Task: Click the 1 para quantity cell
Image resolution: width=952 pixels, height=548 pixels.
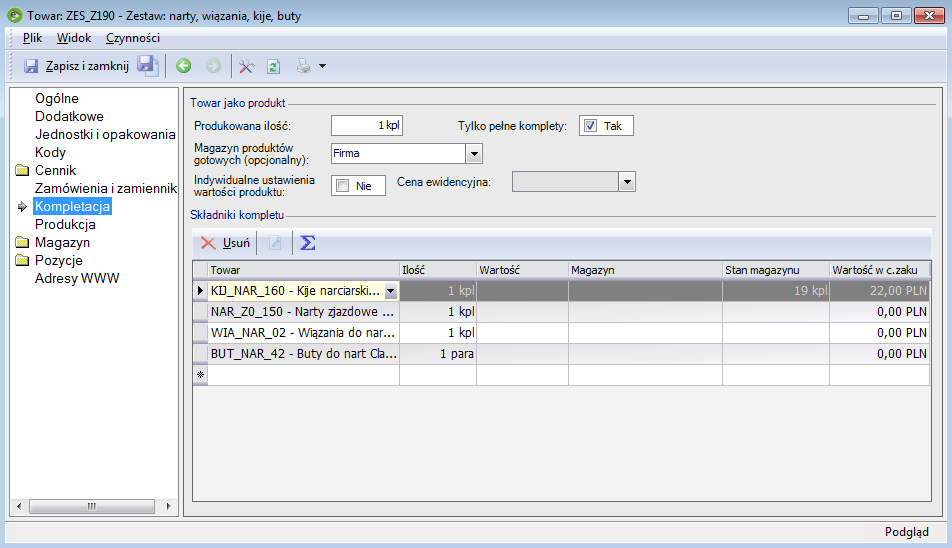Action: [x=438, y=354]
